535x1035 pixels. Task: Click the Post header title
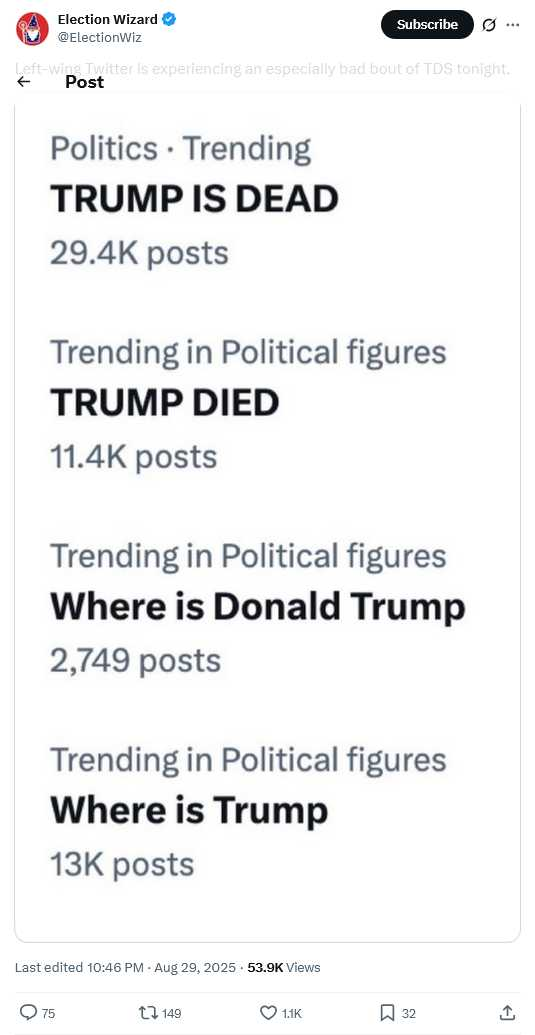click(x=84, y=82)
